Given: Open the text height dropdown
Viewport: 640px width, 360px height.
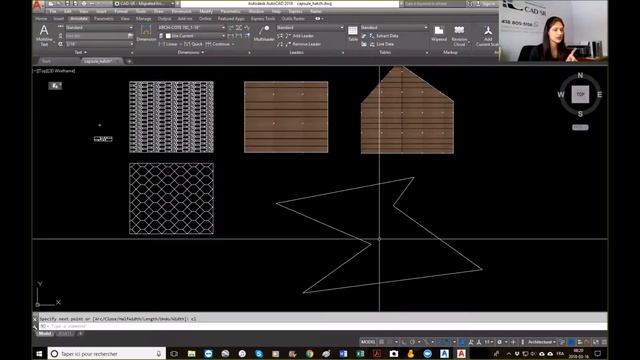Looking at the screenshot, I should click(99, 44).
